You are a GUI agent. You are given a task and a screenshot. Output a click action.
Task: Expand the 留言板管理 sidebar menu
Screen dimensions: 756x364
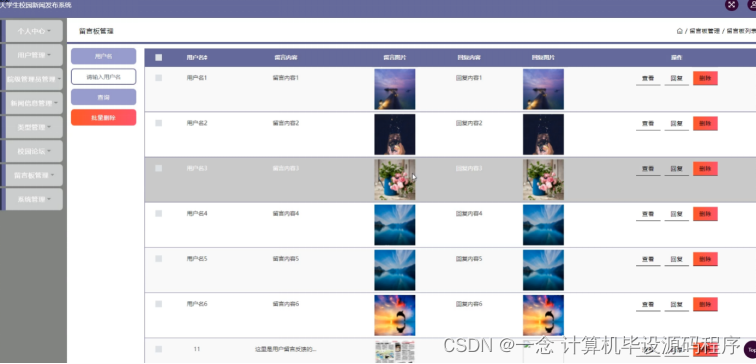click(34, 175)
